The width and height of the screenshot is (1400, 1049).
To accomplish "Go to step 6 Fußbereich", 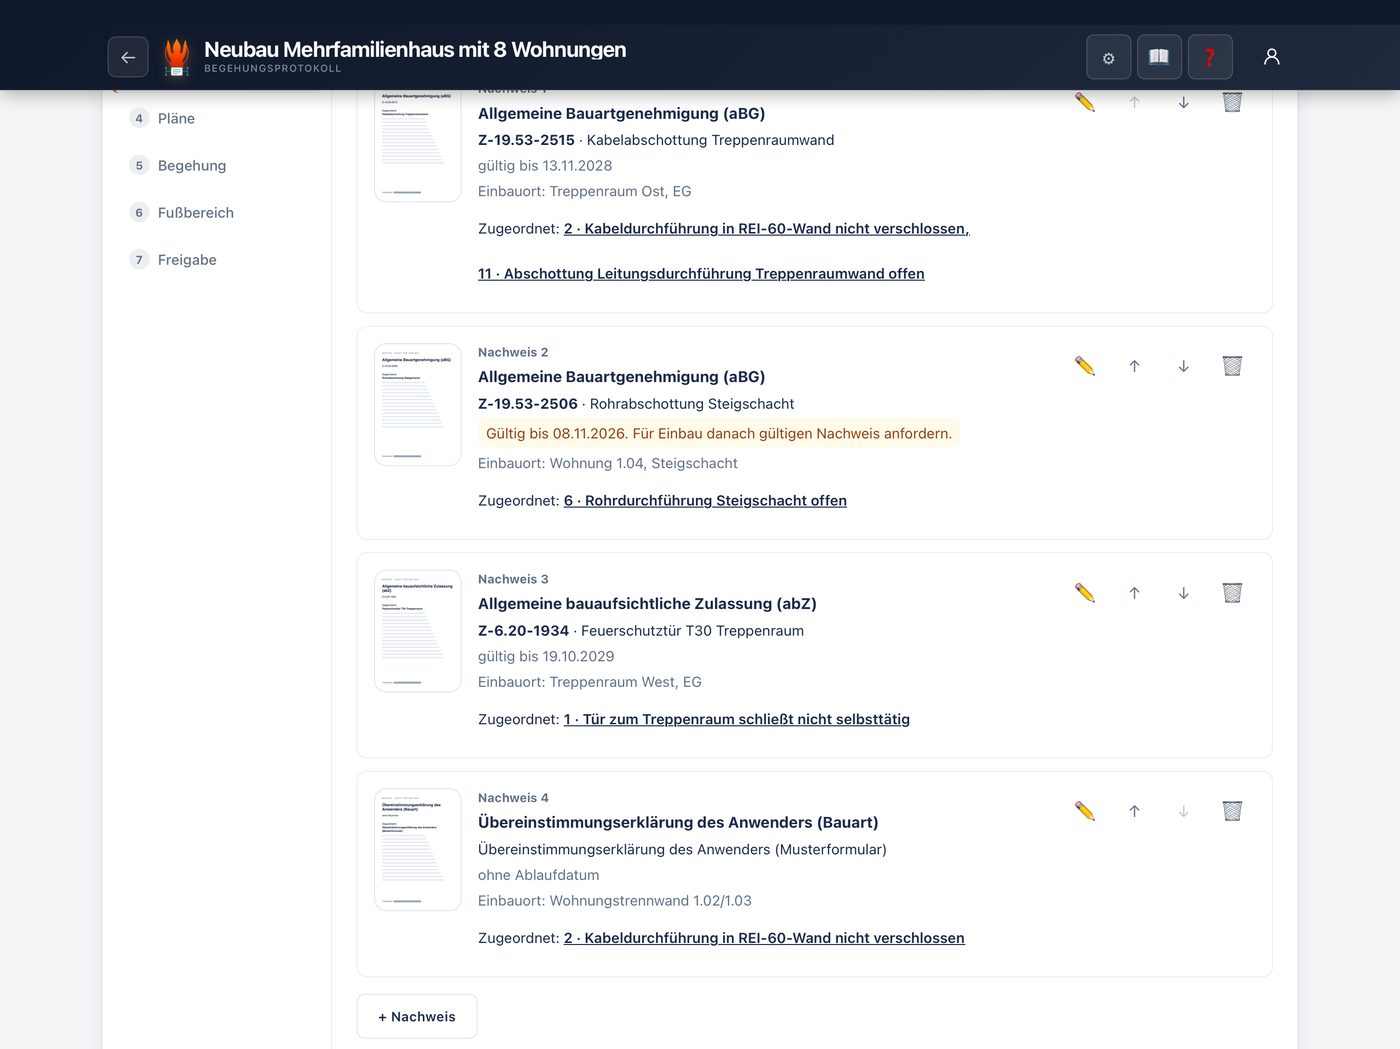I will pyautogui.click(x=182, y=212).
